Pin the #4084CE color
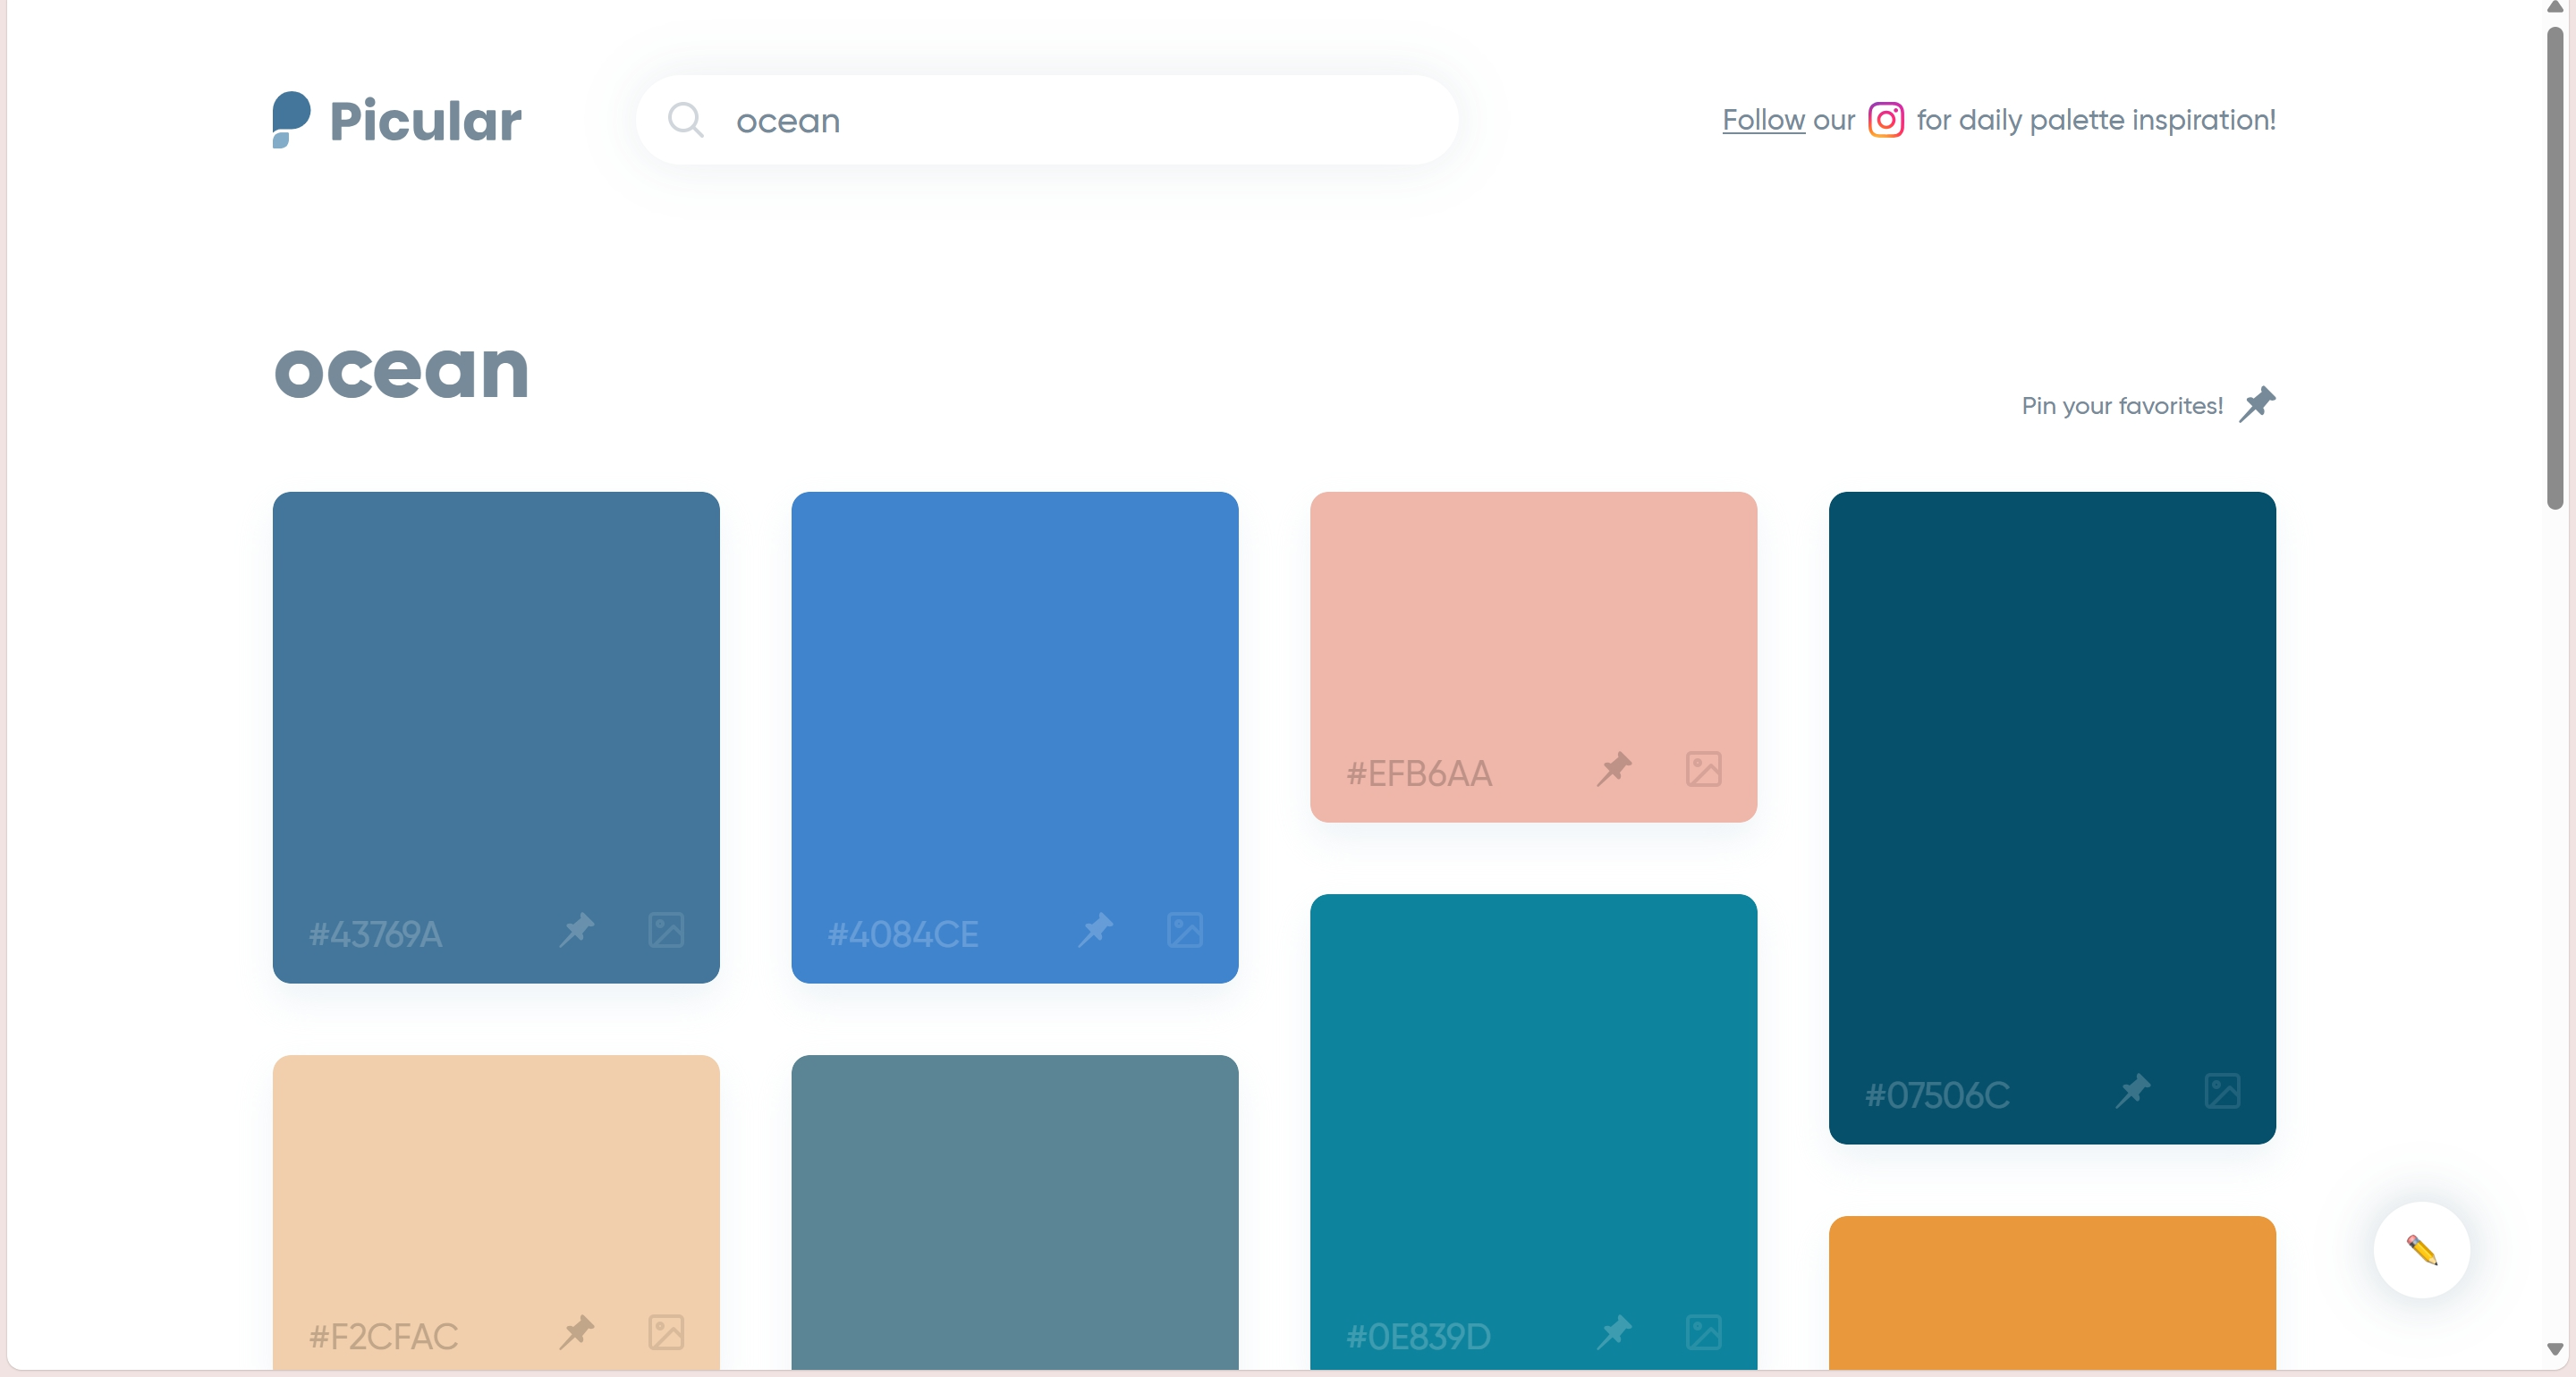Image resolution: width=2576 pixels, height=1377 pixels. (1095, 930)
